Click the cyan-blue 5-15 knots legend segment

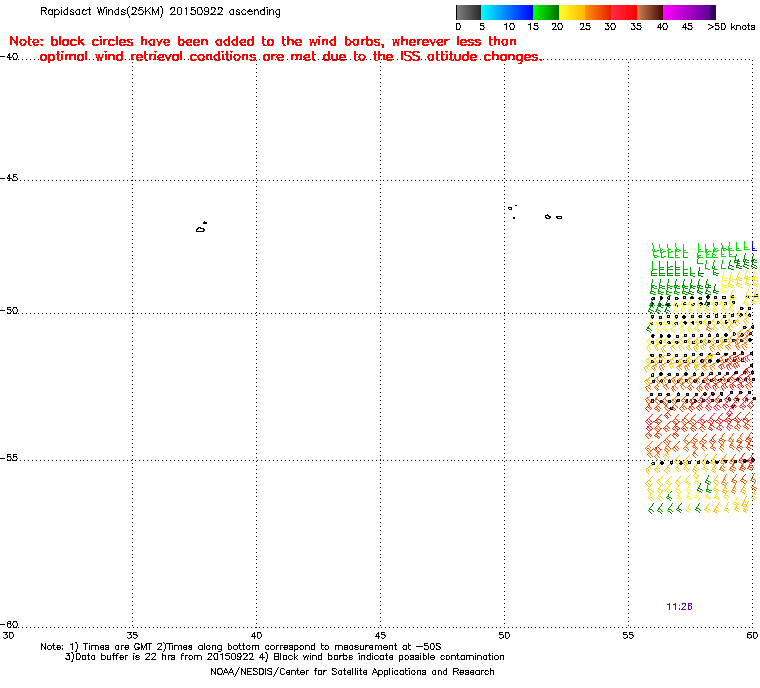[507, 12]
